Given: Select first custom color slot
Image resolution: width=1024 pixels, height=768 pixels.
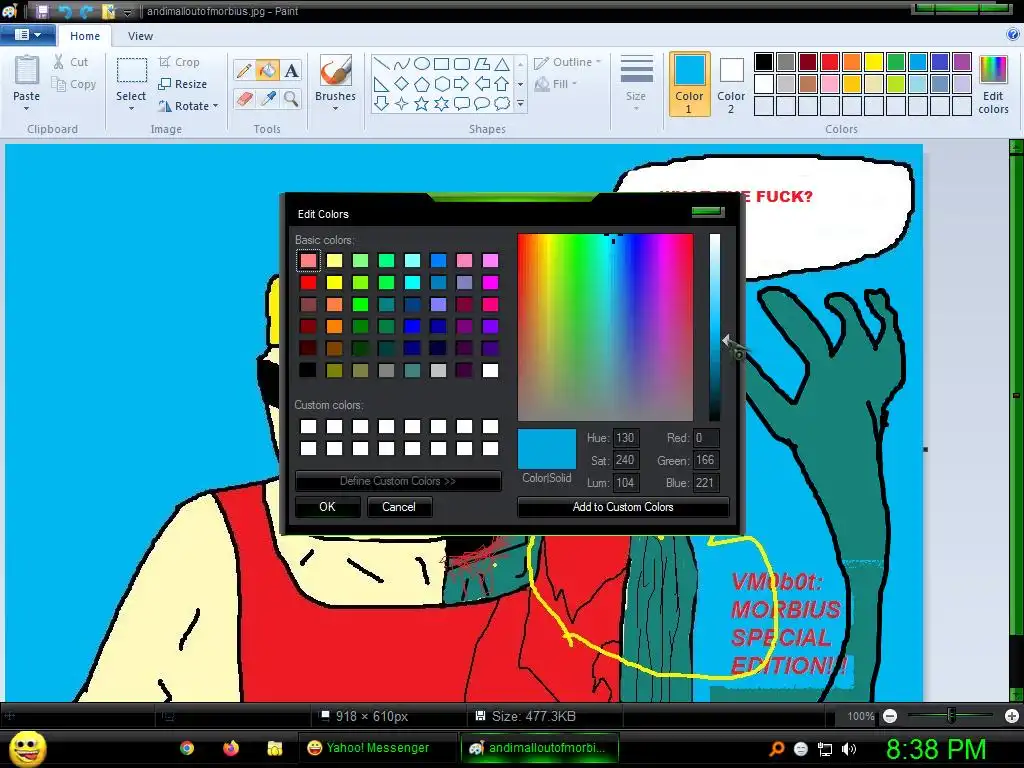Looking at the screenshot, I should [308, 426].
